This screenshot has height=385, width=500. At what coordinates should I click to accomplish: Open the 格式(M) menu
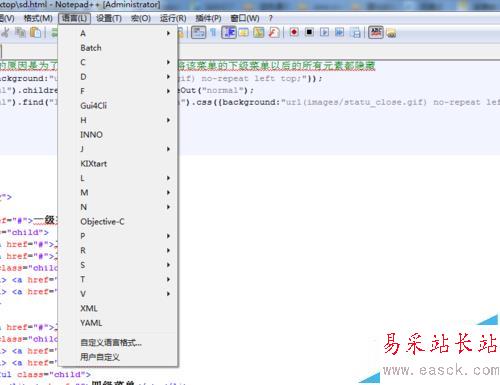[x=38, y=18]
